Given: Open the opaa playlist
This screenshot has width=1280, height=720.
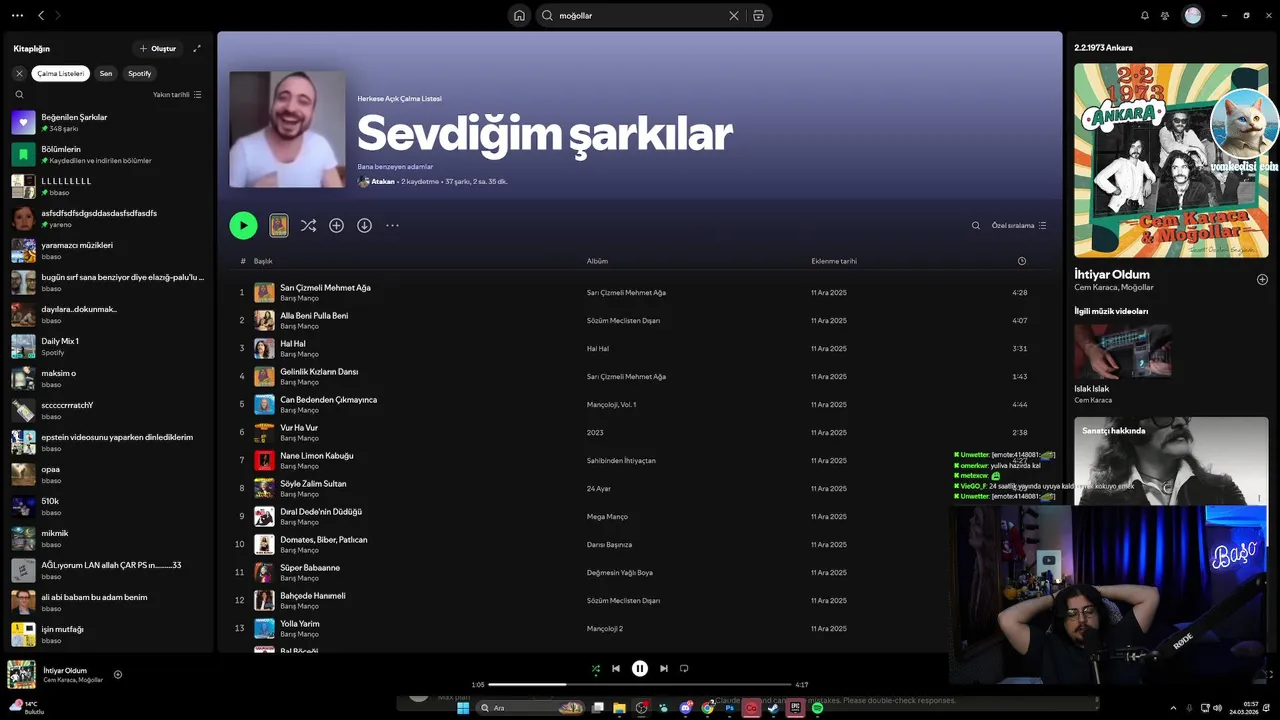Looking at the screenshot, I should click(108, 474).
